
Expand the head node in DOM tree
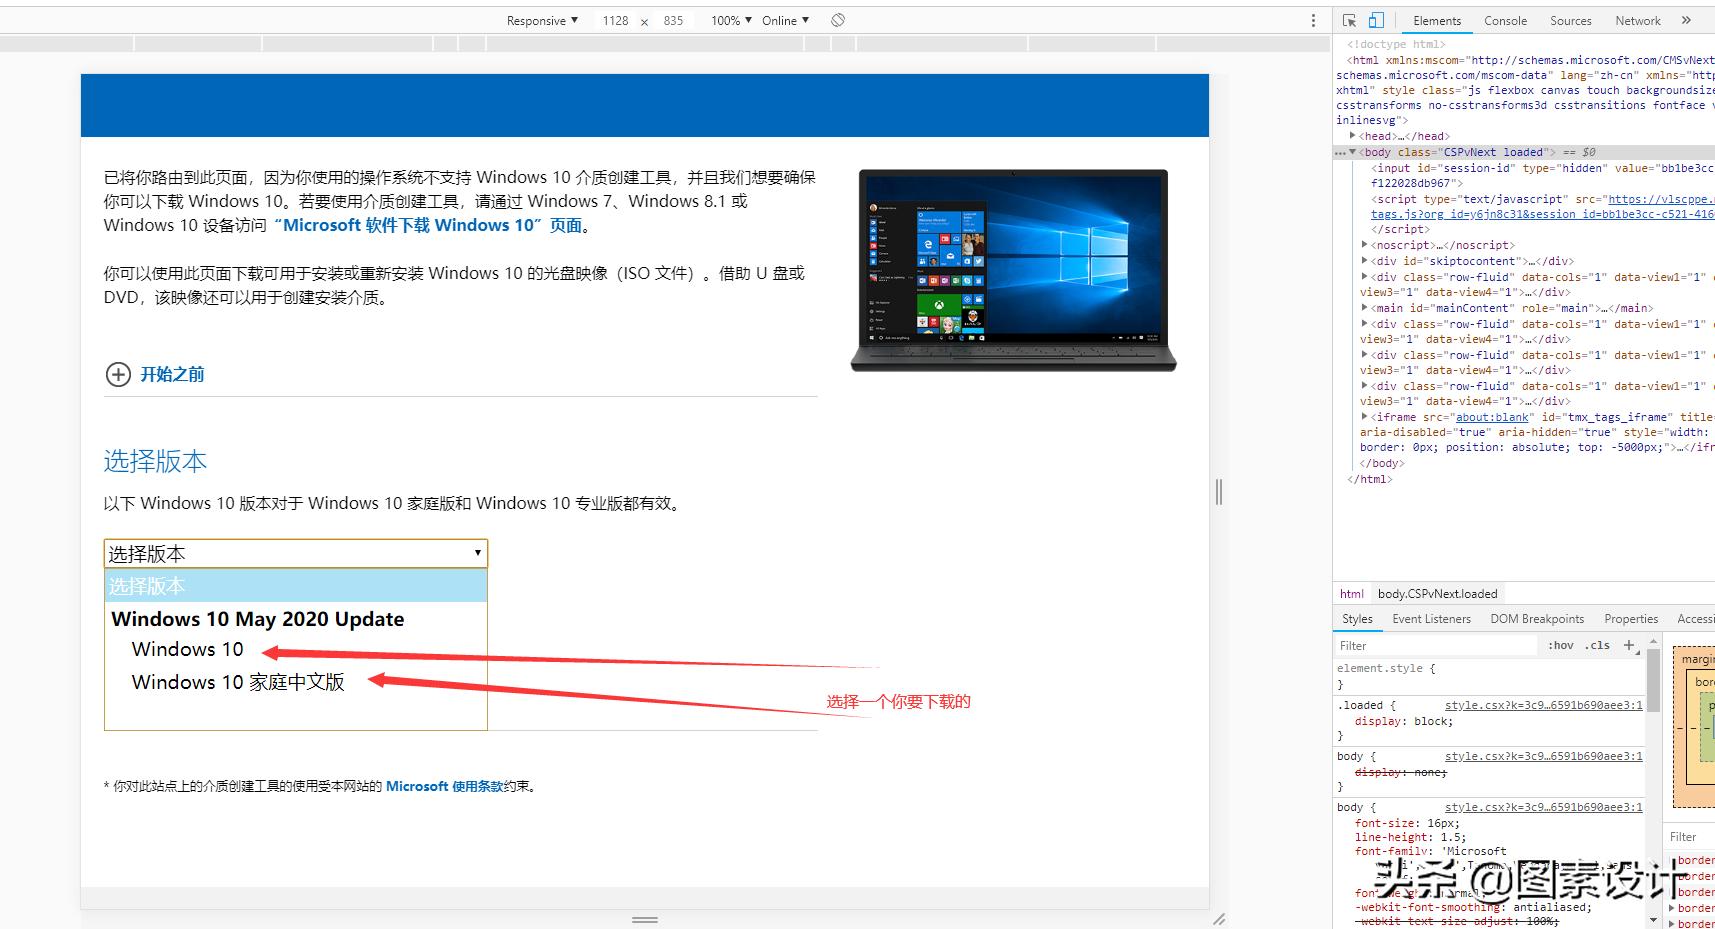[1353, 136]
